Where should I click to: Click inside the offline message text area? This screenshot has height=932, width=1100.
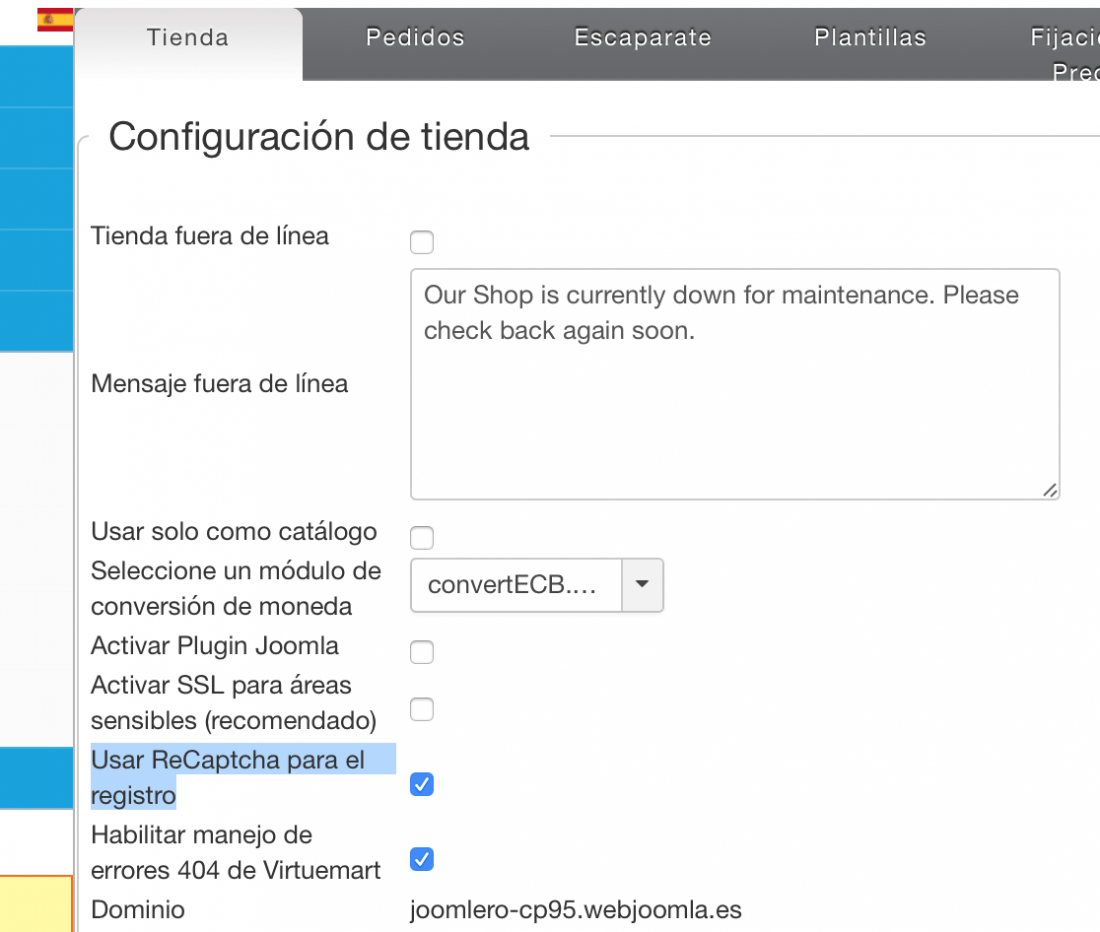point(735,384)
